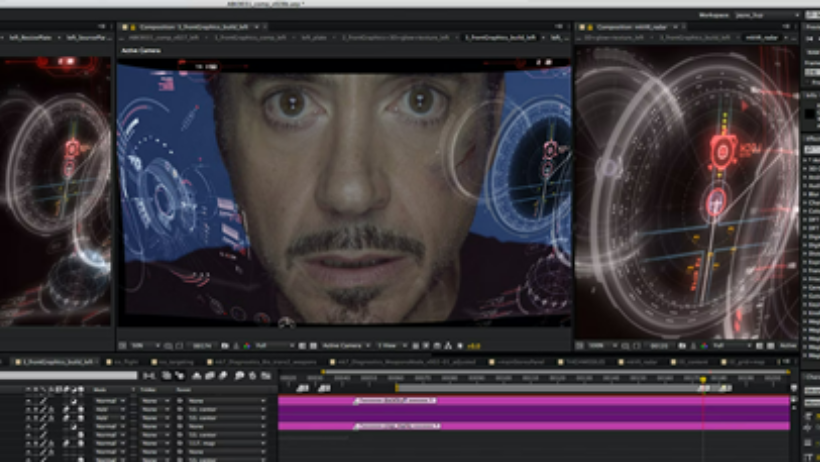This screenshot has height=462, width=820.
Task: Toggle 3D switch on the '117. map' parented layer
Action: pyautogui.click(x=81, y=443)
